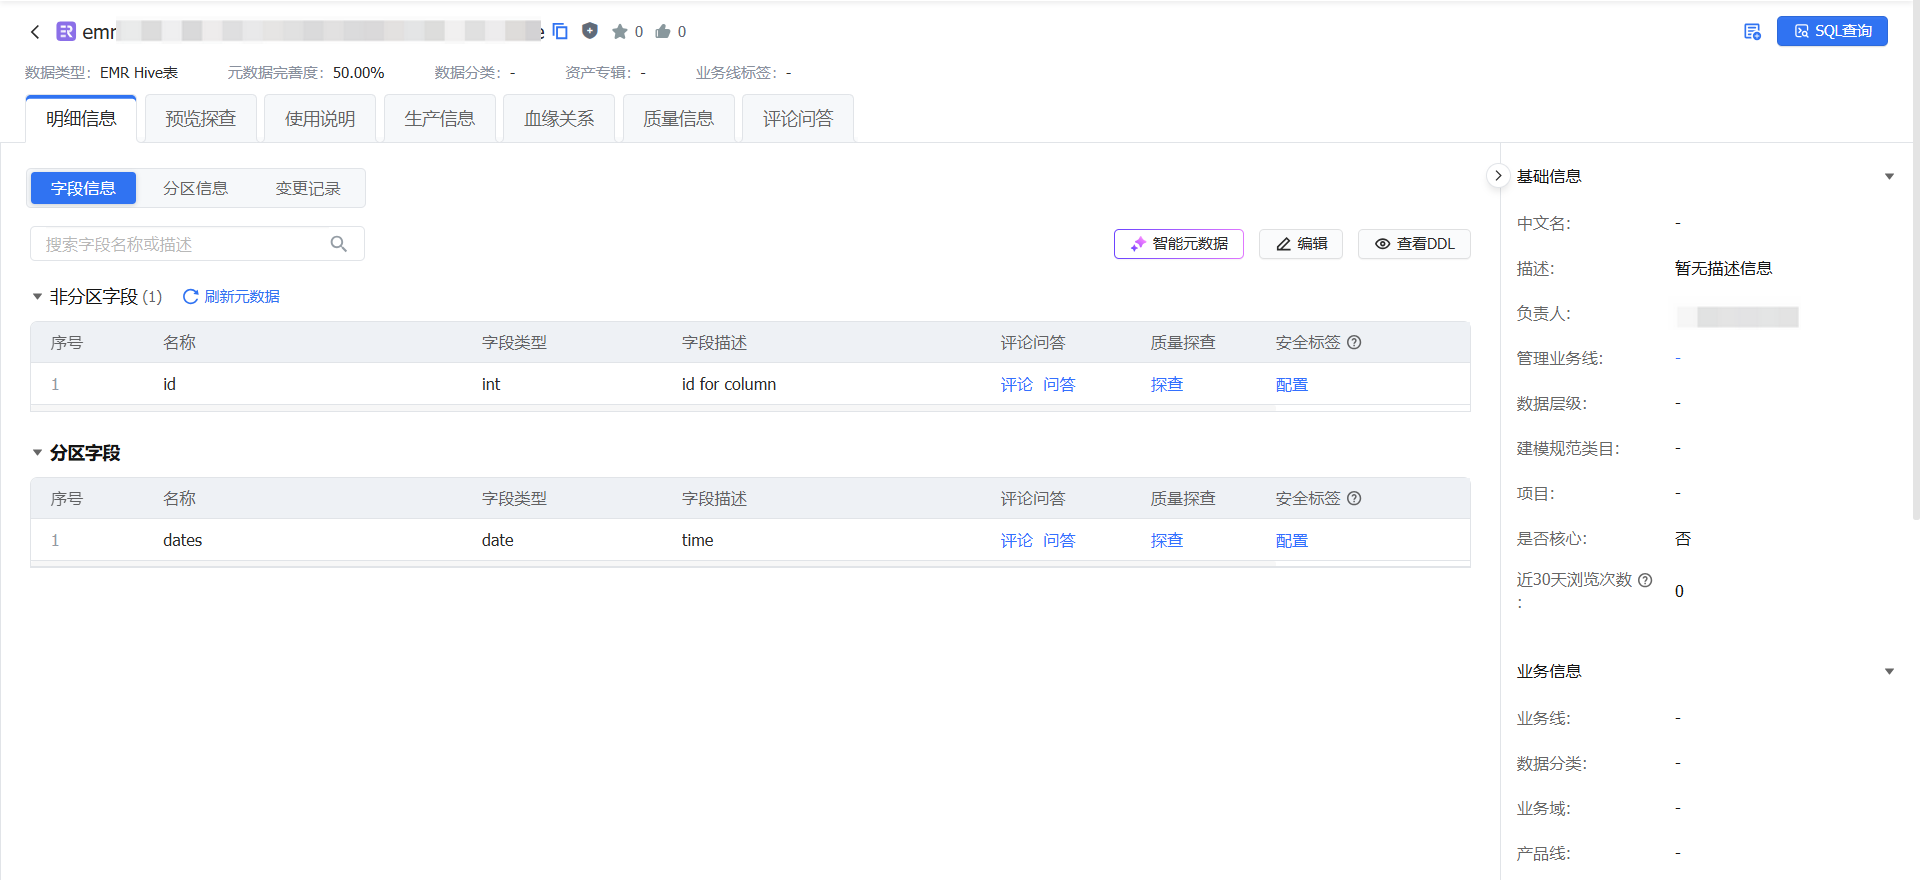
Task: Favorite the table with star icon
Action: click(x=620, y=31)
